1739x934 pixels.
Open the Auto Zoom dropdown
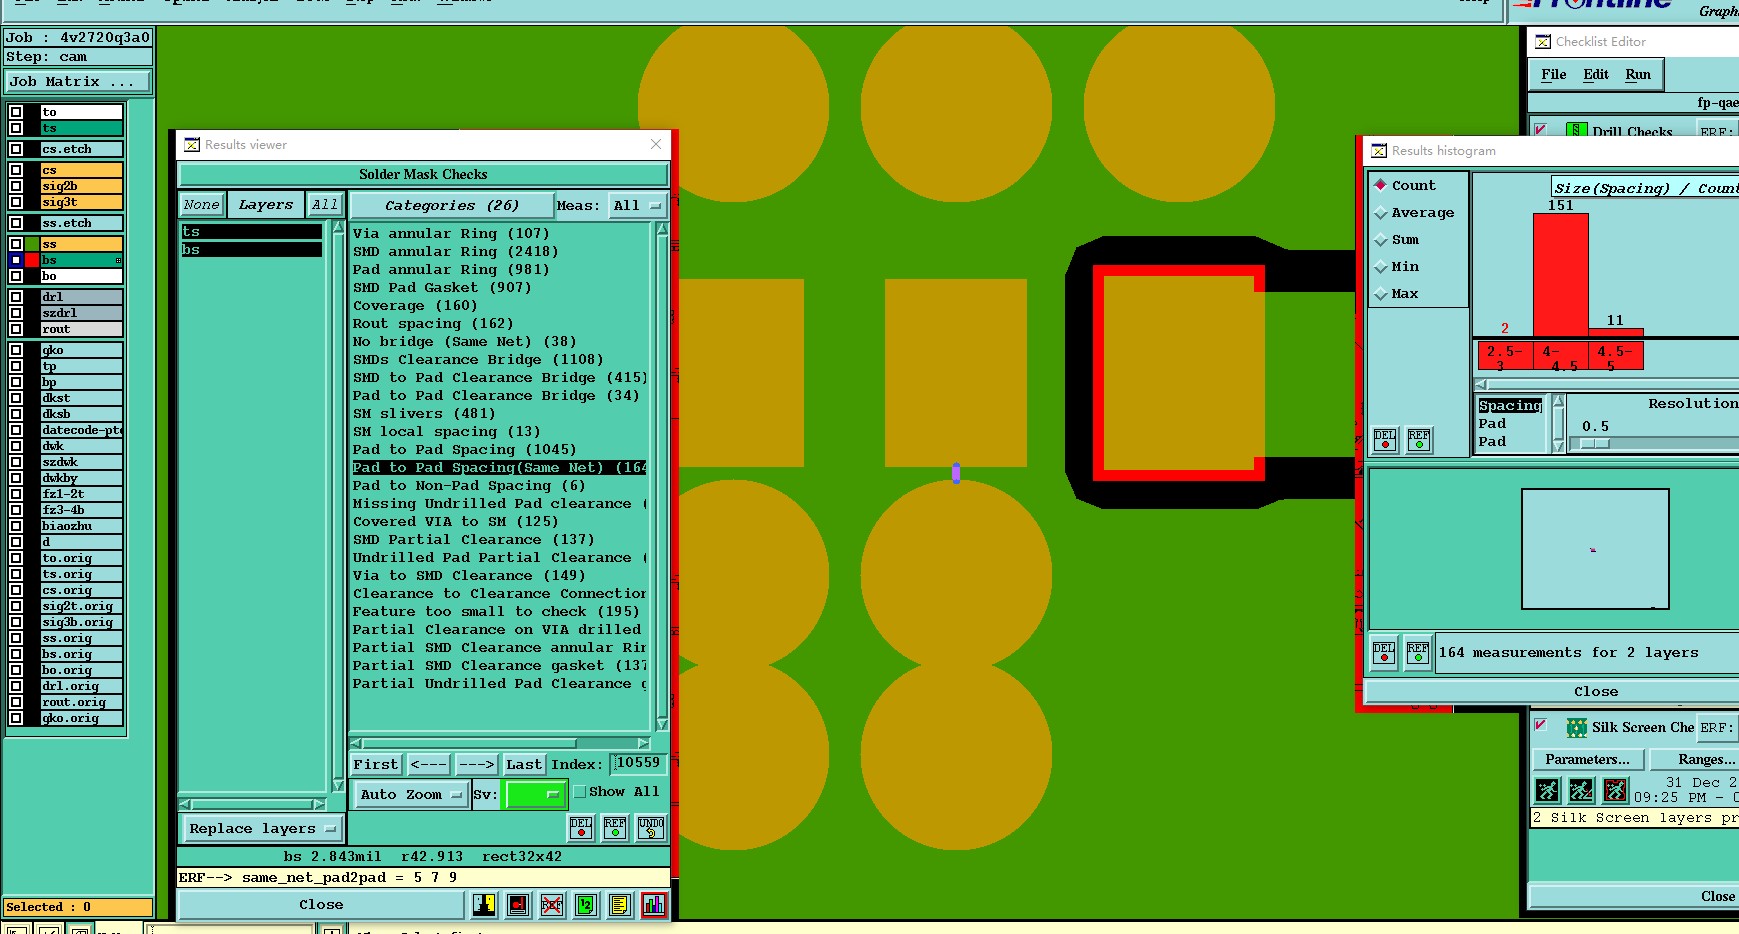pos(411,795)
